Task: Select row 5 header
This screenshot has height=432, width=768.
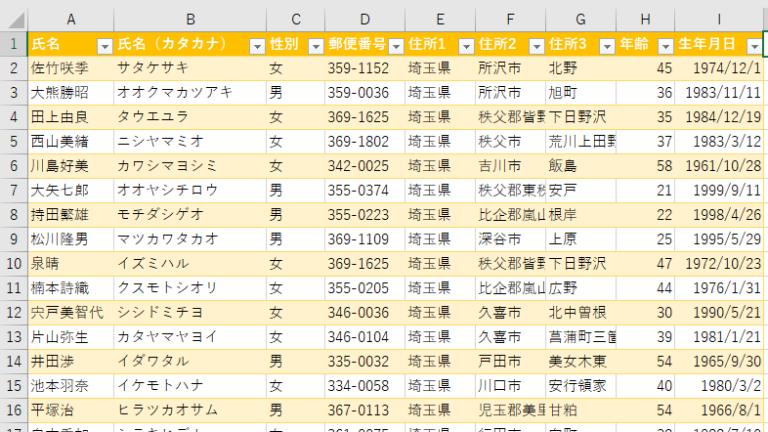Action: click(x=13, y=140)
